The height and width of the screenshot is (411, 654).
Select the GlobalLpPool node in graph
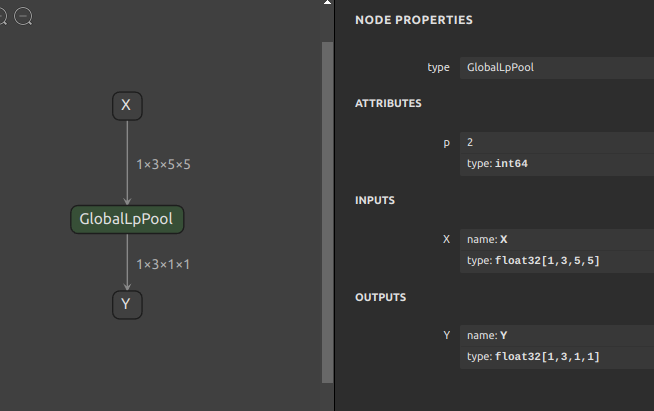coord(127,219)
